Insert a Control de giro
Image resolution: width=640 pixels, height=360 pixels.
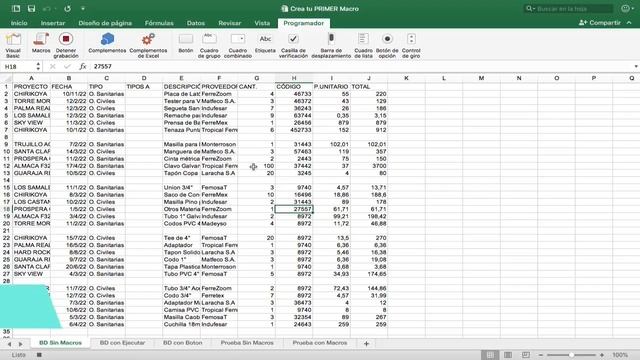click(411, 45)
